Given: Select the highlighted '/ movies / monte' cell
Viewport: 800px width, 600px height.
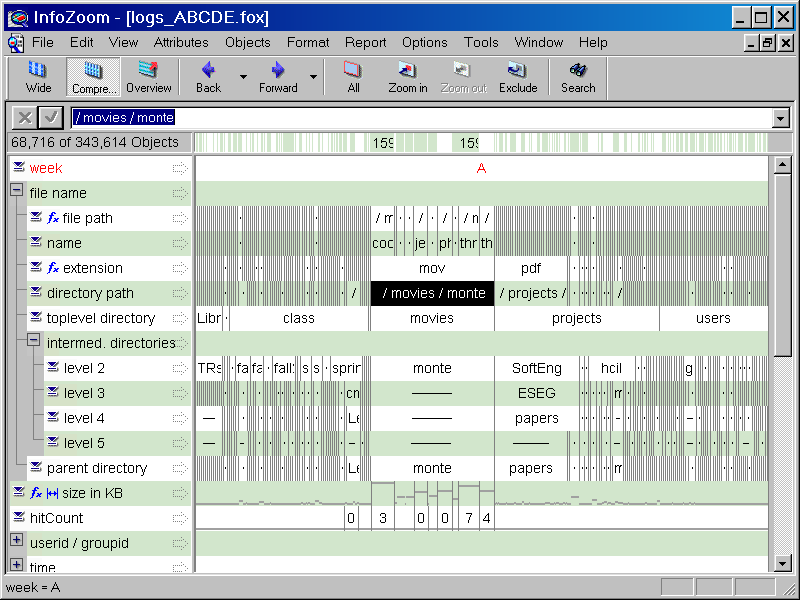Looking at the screenshot, I should 433,293.
